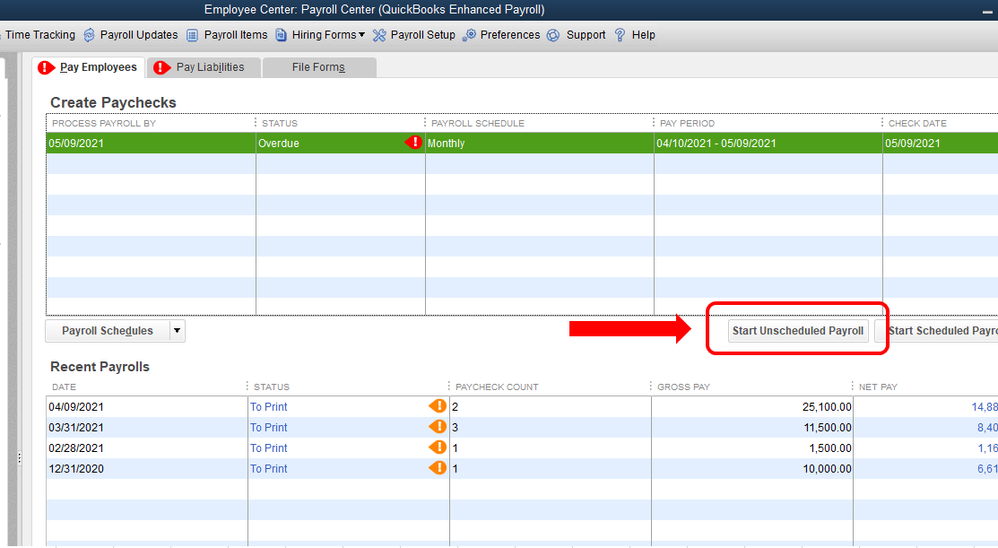Open net pay link for 04/09/2021 payroll
998x548 pixels.
coord(984,407)
